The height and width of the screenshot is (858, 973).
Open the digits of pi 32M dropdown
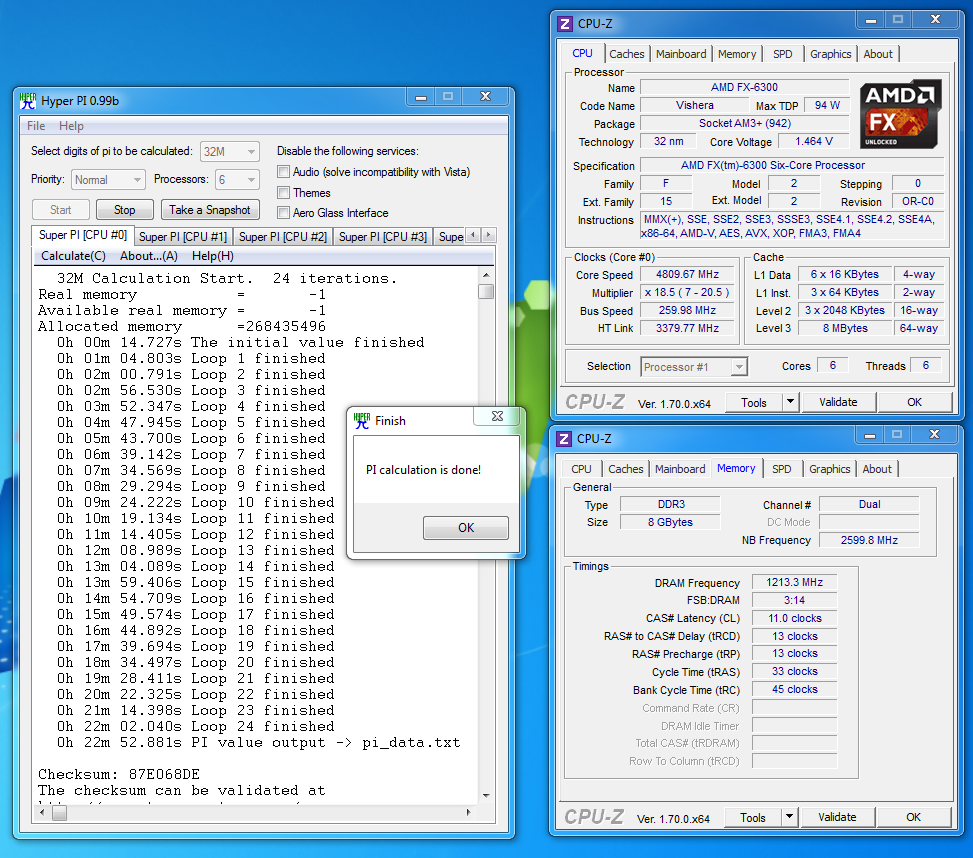tap(230, 151)
